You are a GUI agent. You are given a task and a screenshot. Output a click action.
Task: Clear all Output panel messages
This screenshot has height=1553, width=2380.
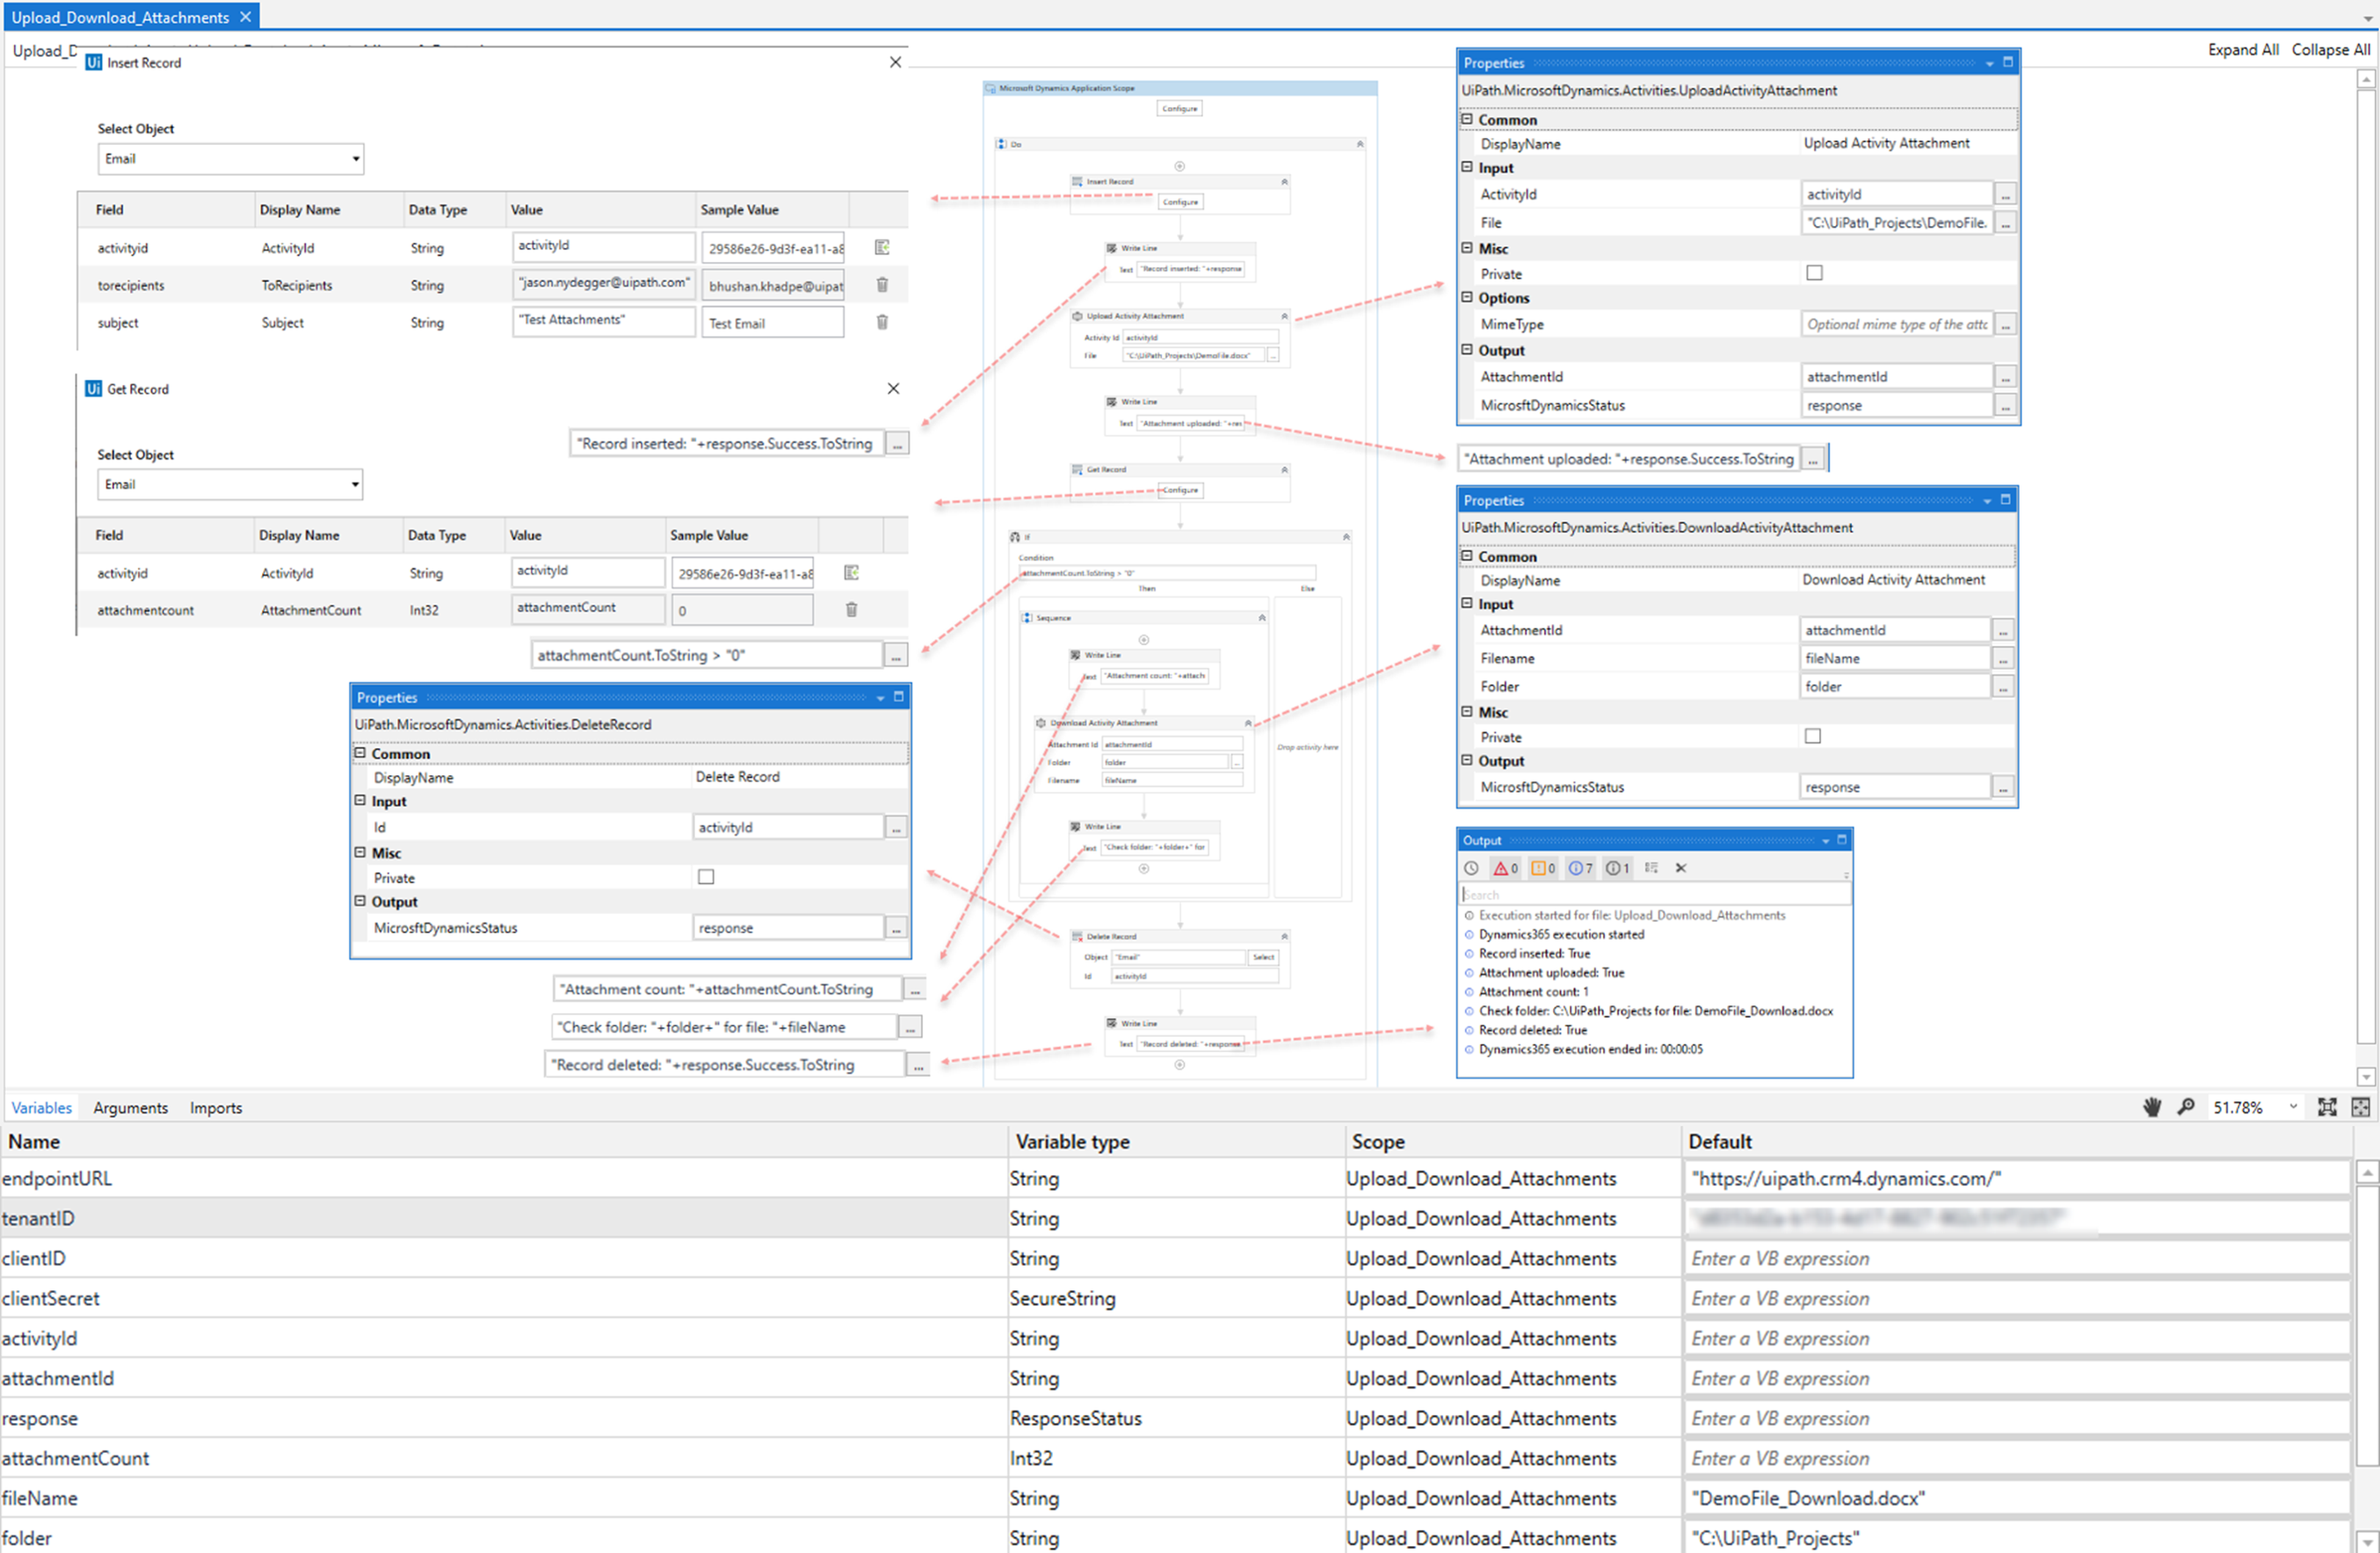coord(1681,868)
